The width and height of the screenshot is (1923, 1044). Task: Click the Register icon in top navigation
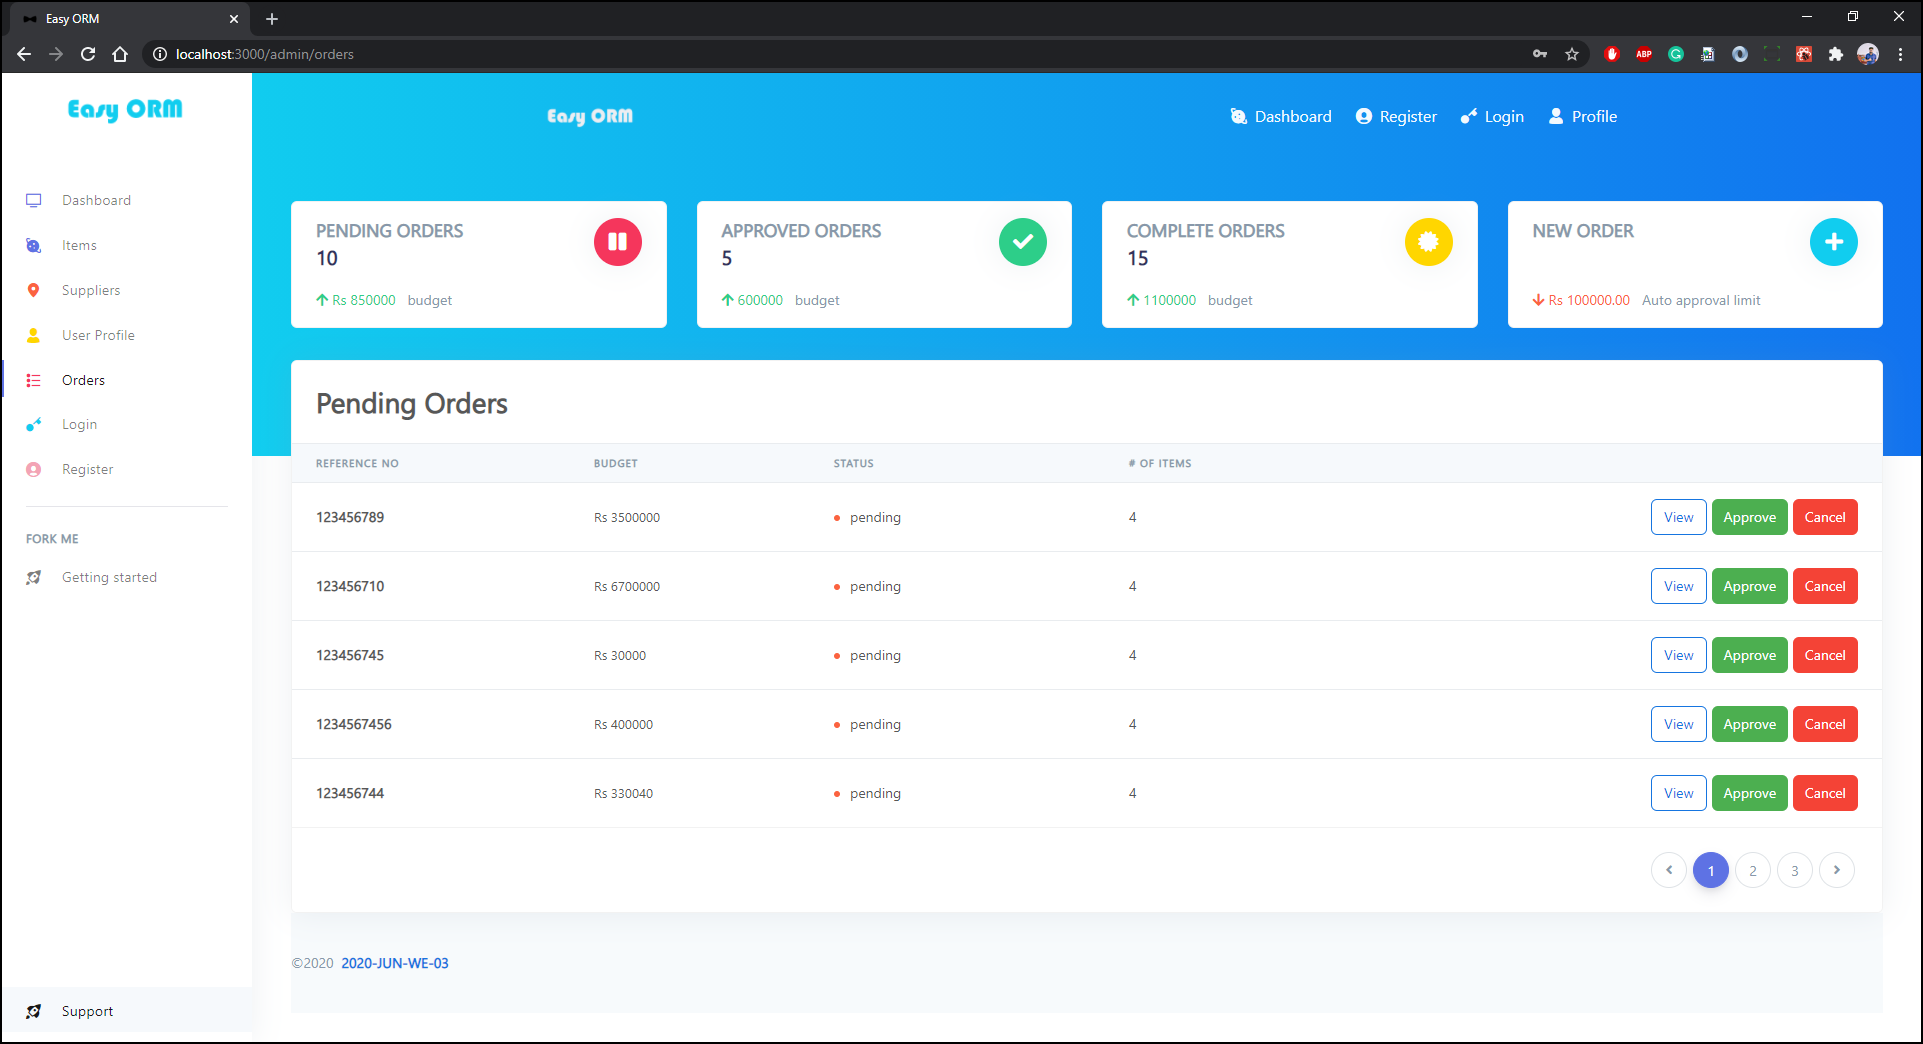[x=1363, y=116]
